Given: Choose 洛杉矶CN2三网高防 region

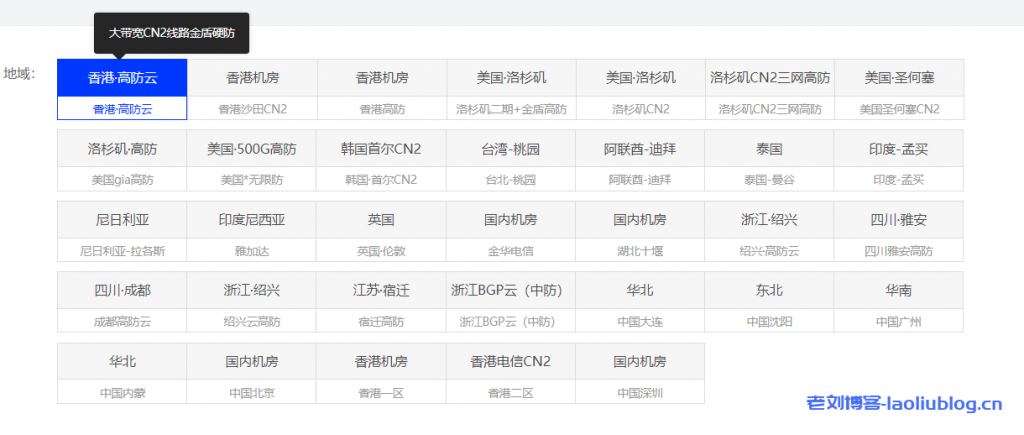Looking at the screenshot, I should (x=770, y=89).
